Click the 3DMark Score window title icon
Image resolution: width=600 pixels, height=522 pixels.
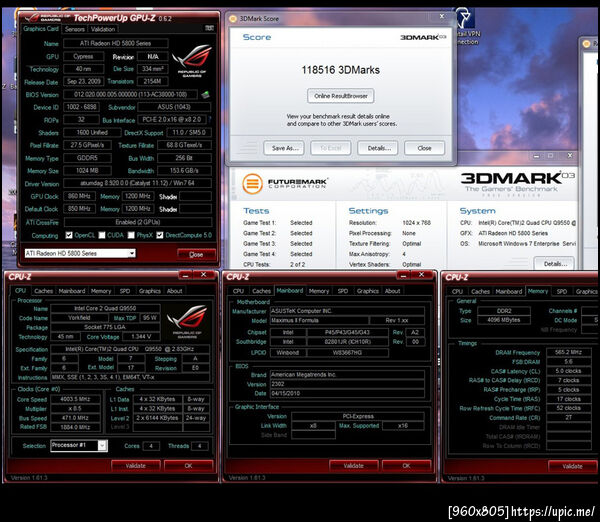pos(232,18)
